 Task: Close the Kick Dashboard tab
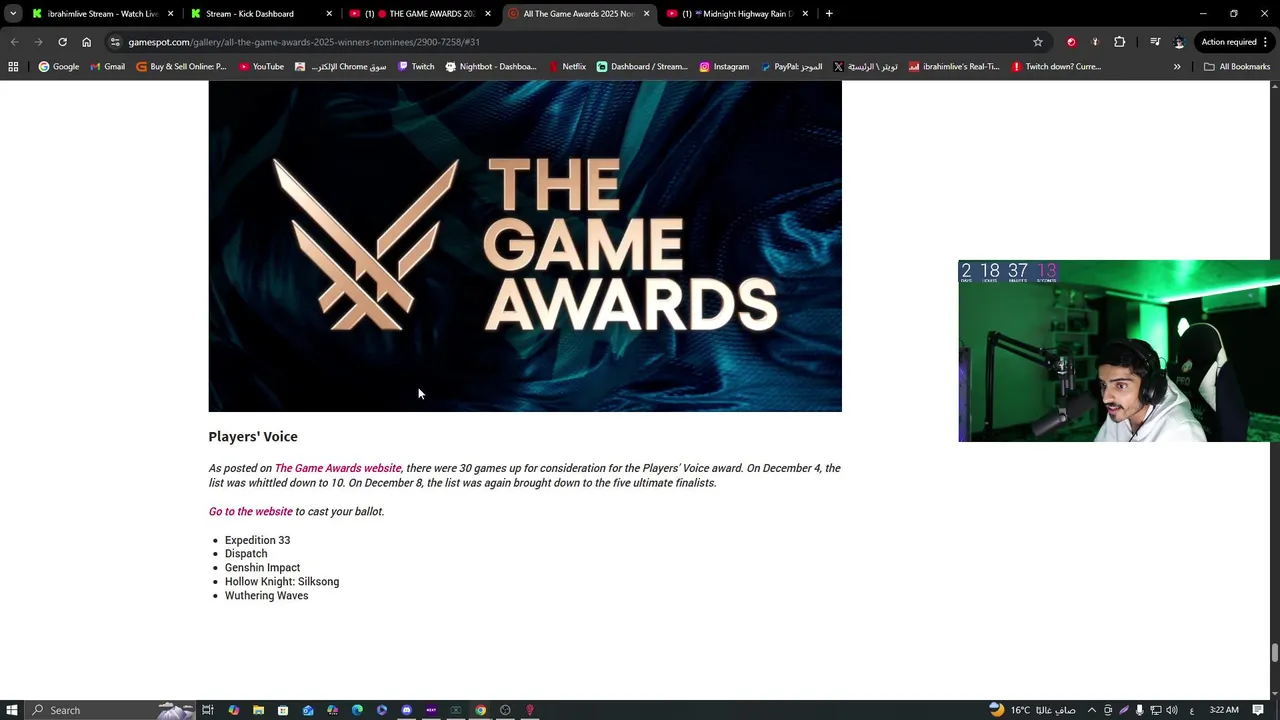click(329, 14)
